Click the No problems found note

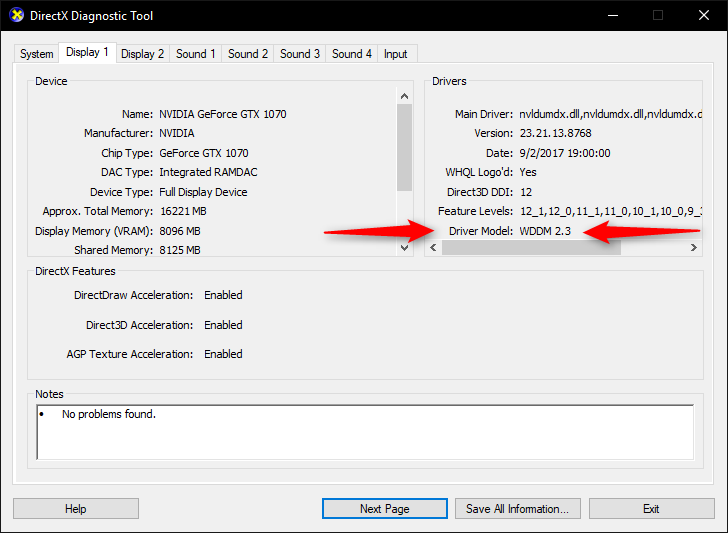click(x=109, y=414)
